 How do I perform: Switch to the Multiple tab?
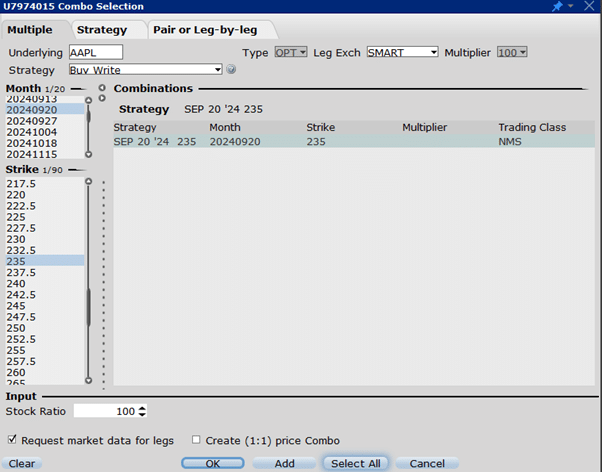coord(30,30)
